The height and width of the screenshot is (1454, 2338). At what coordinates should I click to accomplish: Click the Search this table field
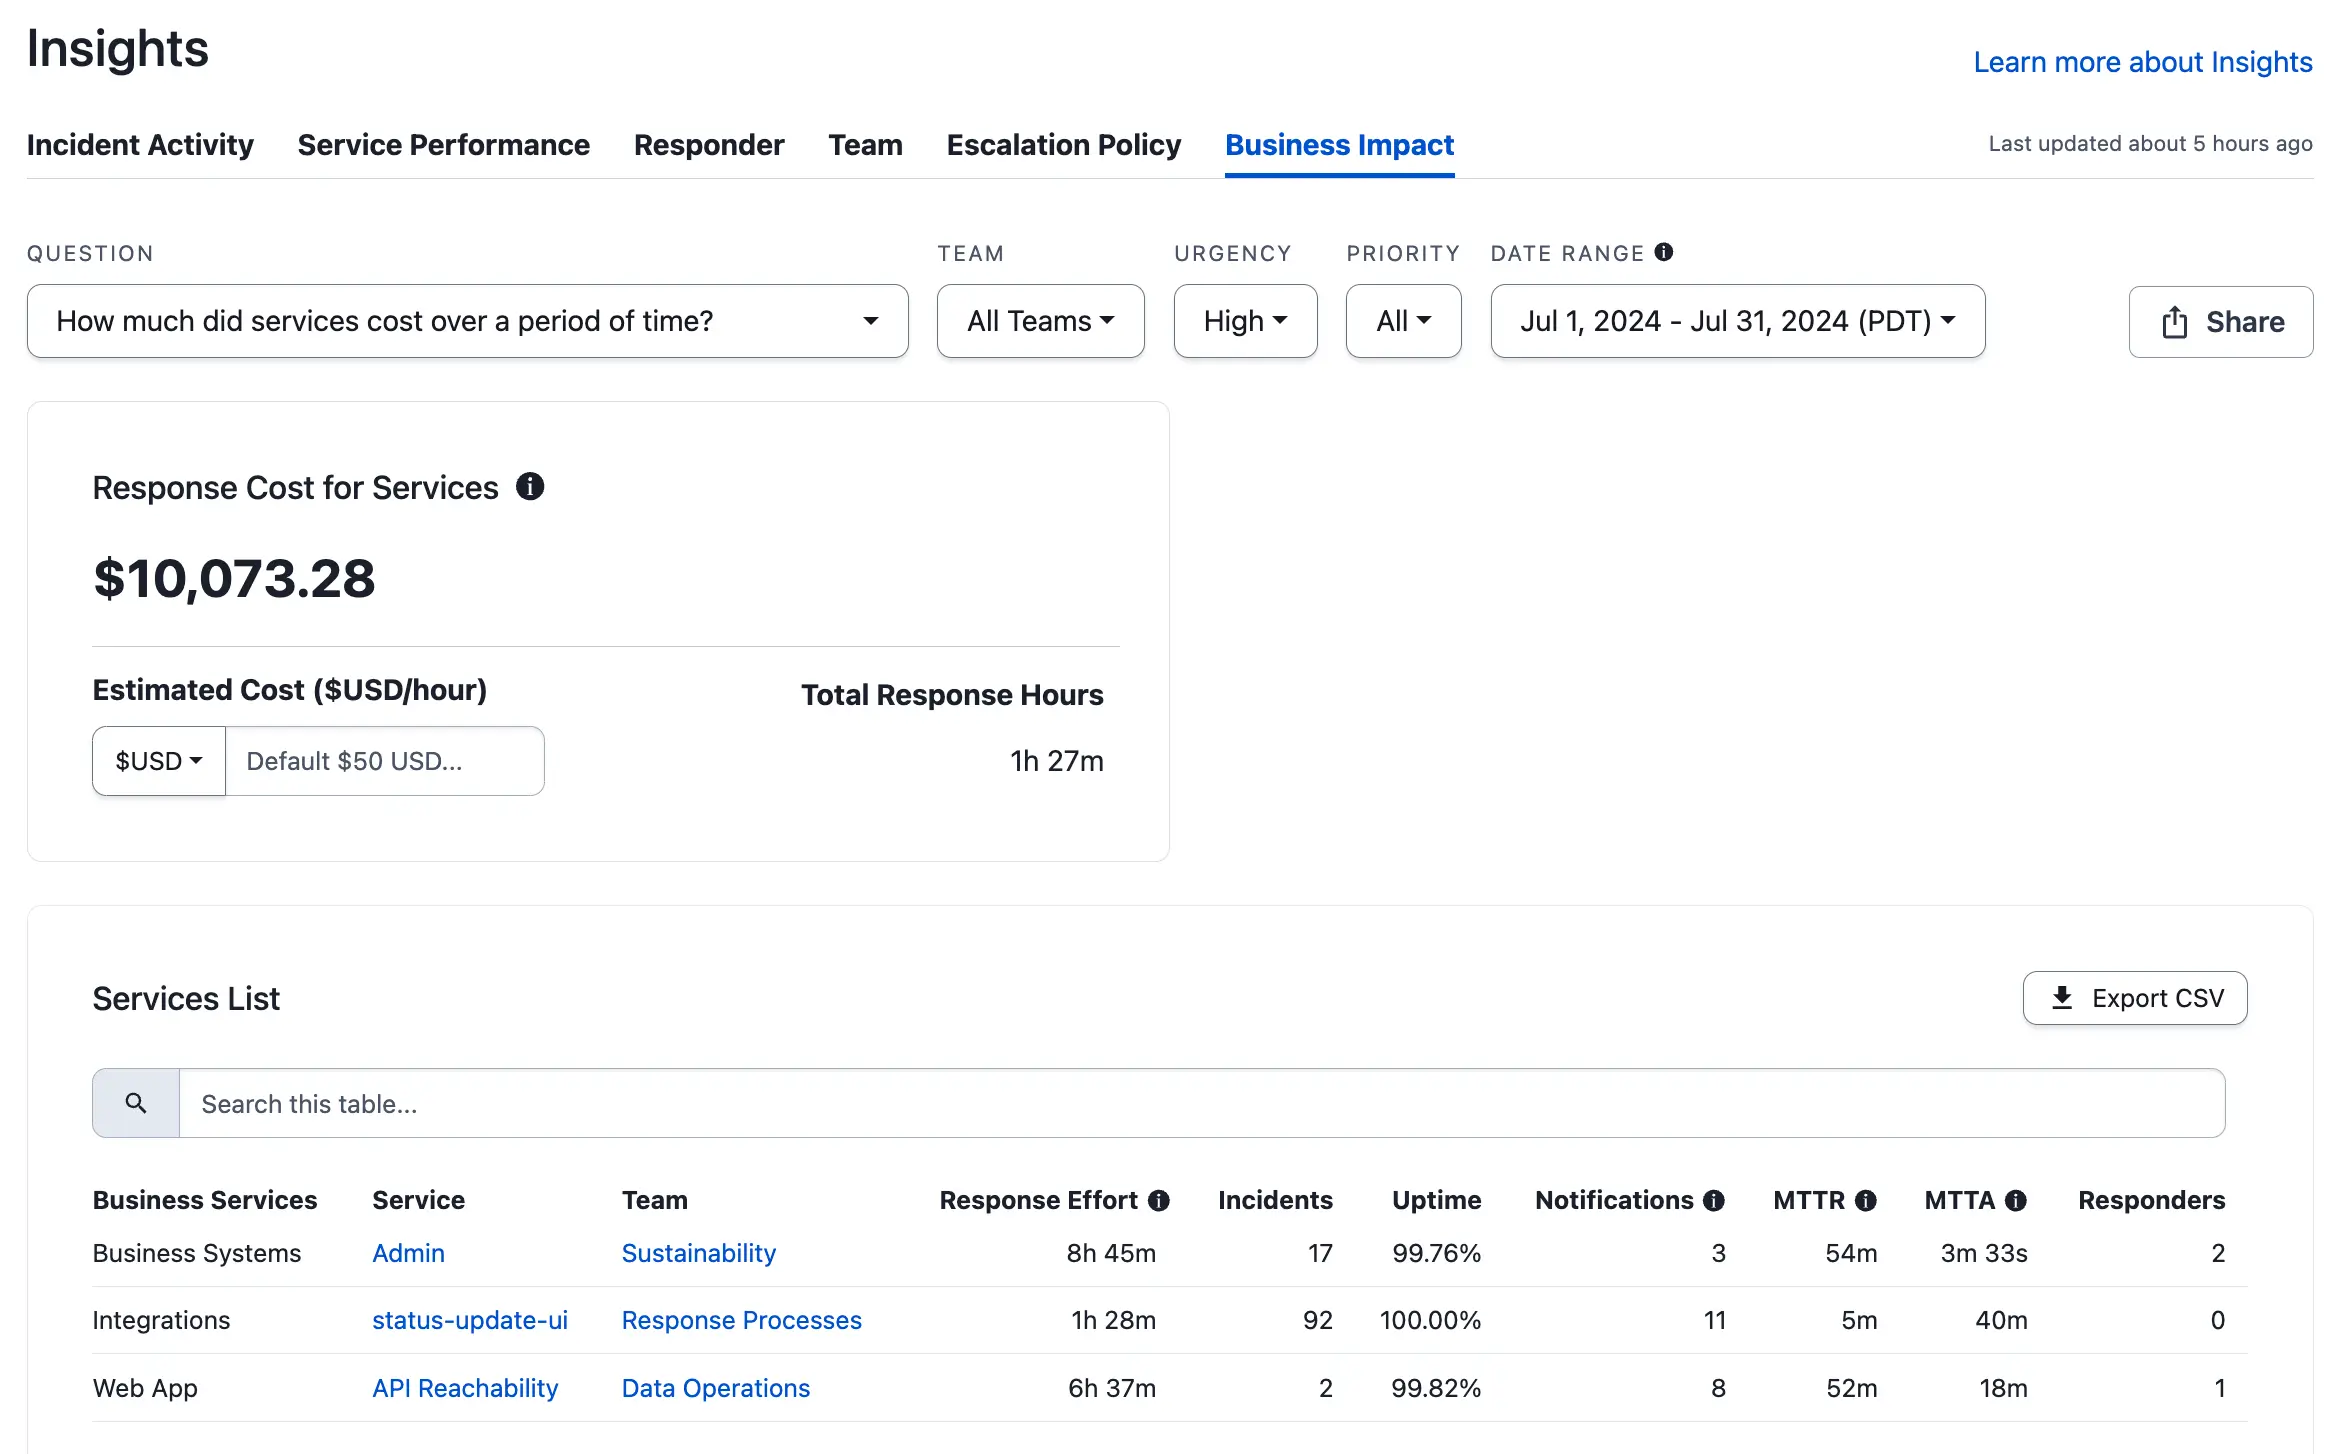pos(1200,1103)
